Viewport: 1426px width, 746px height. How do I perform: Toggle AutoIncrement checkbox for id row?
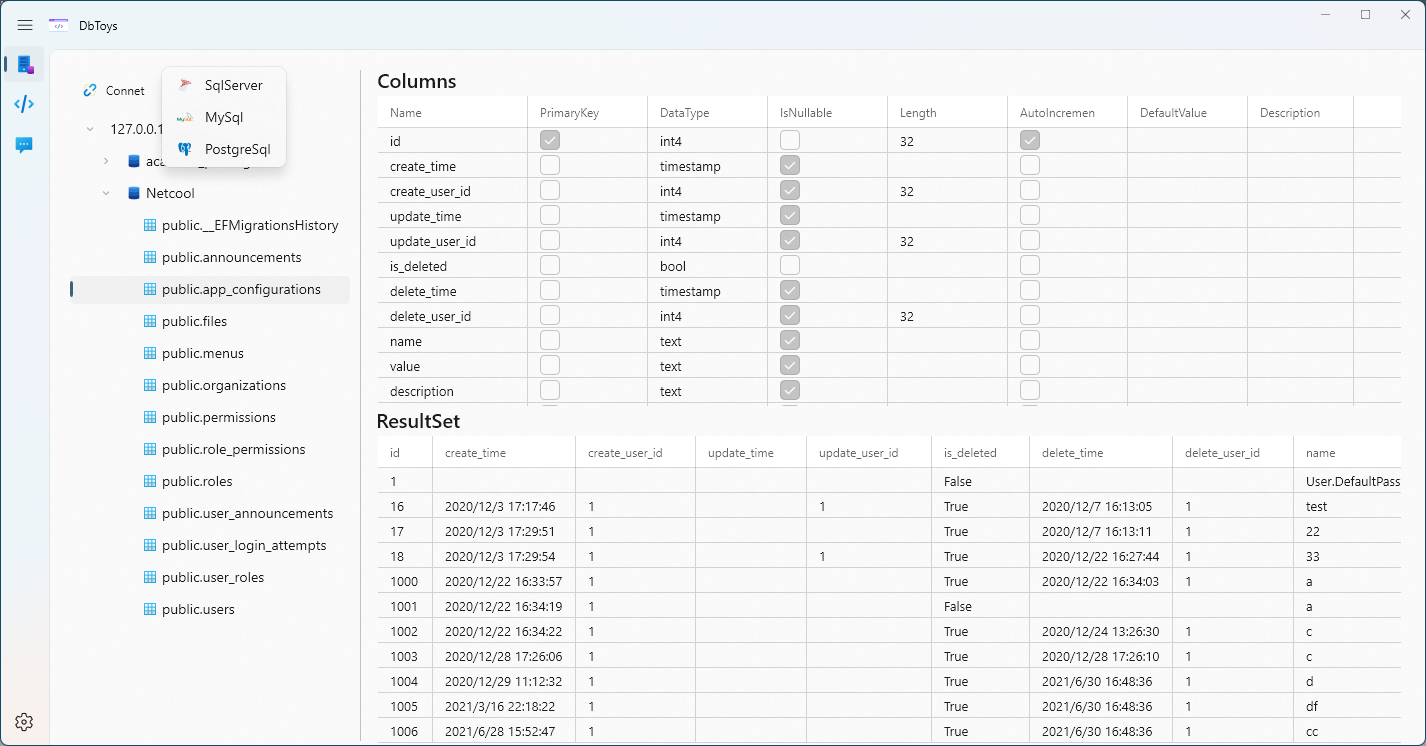pos(1030,140)
